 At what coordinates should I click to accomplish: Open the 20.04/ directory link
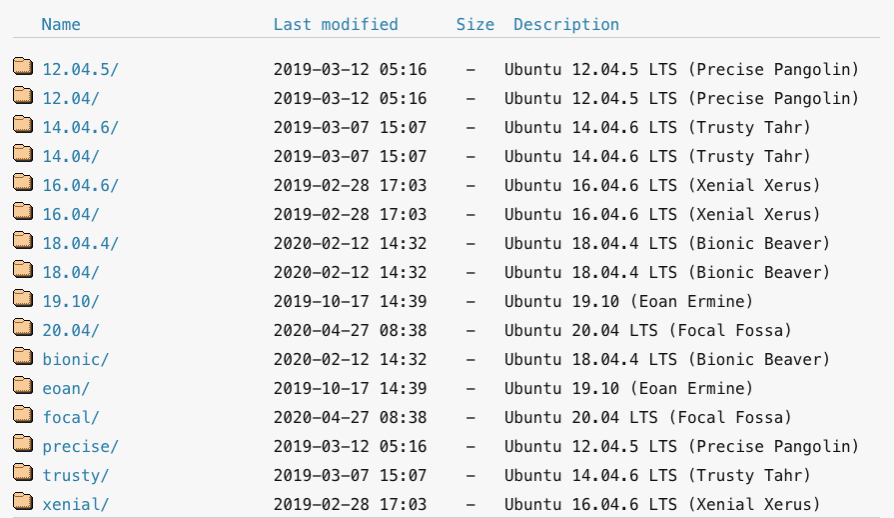click(71, 330)
